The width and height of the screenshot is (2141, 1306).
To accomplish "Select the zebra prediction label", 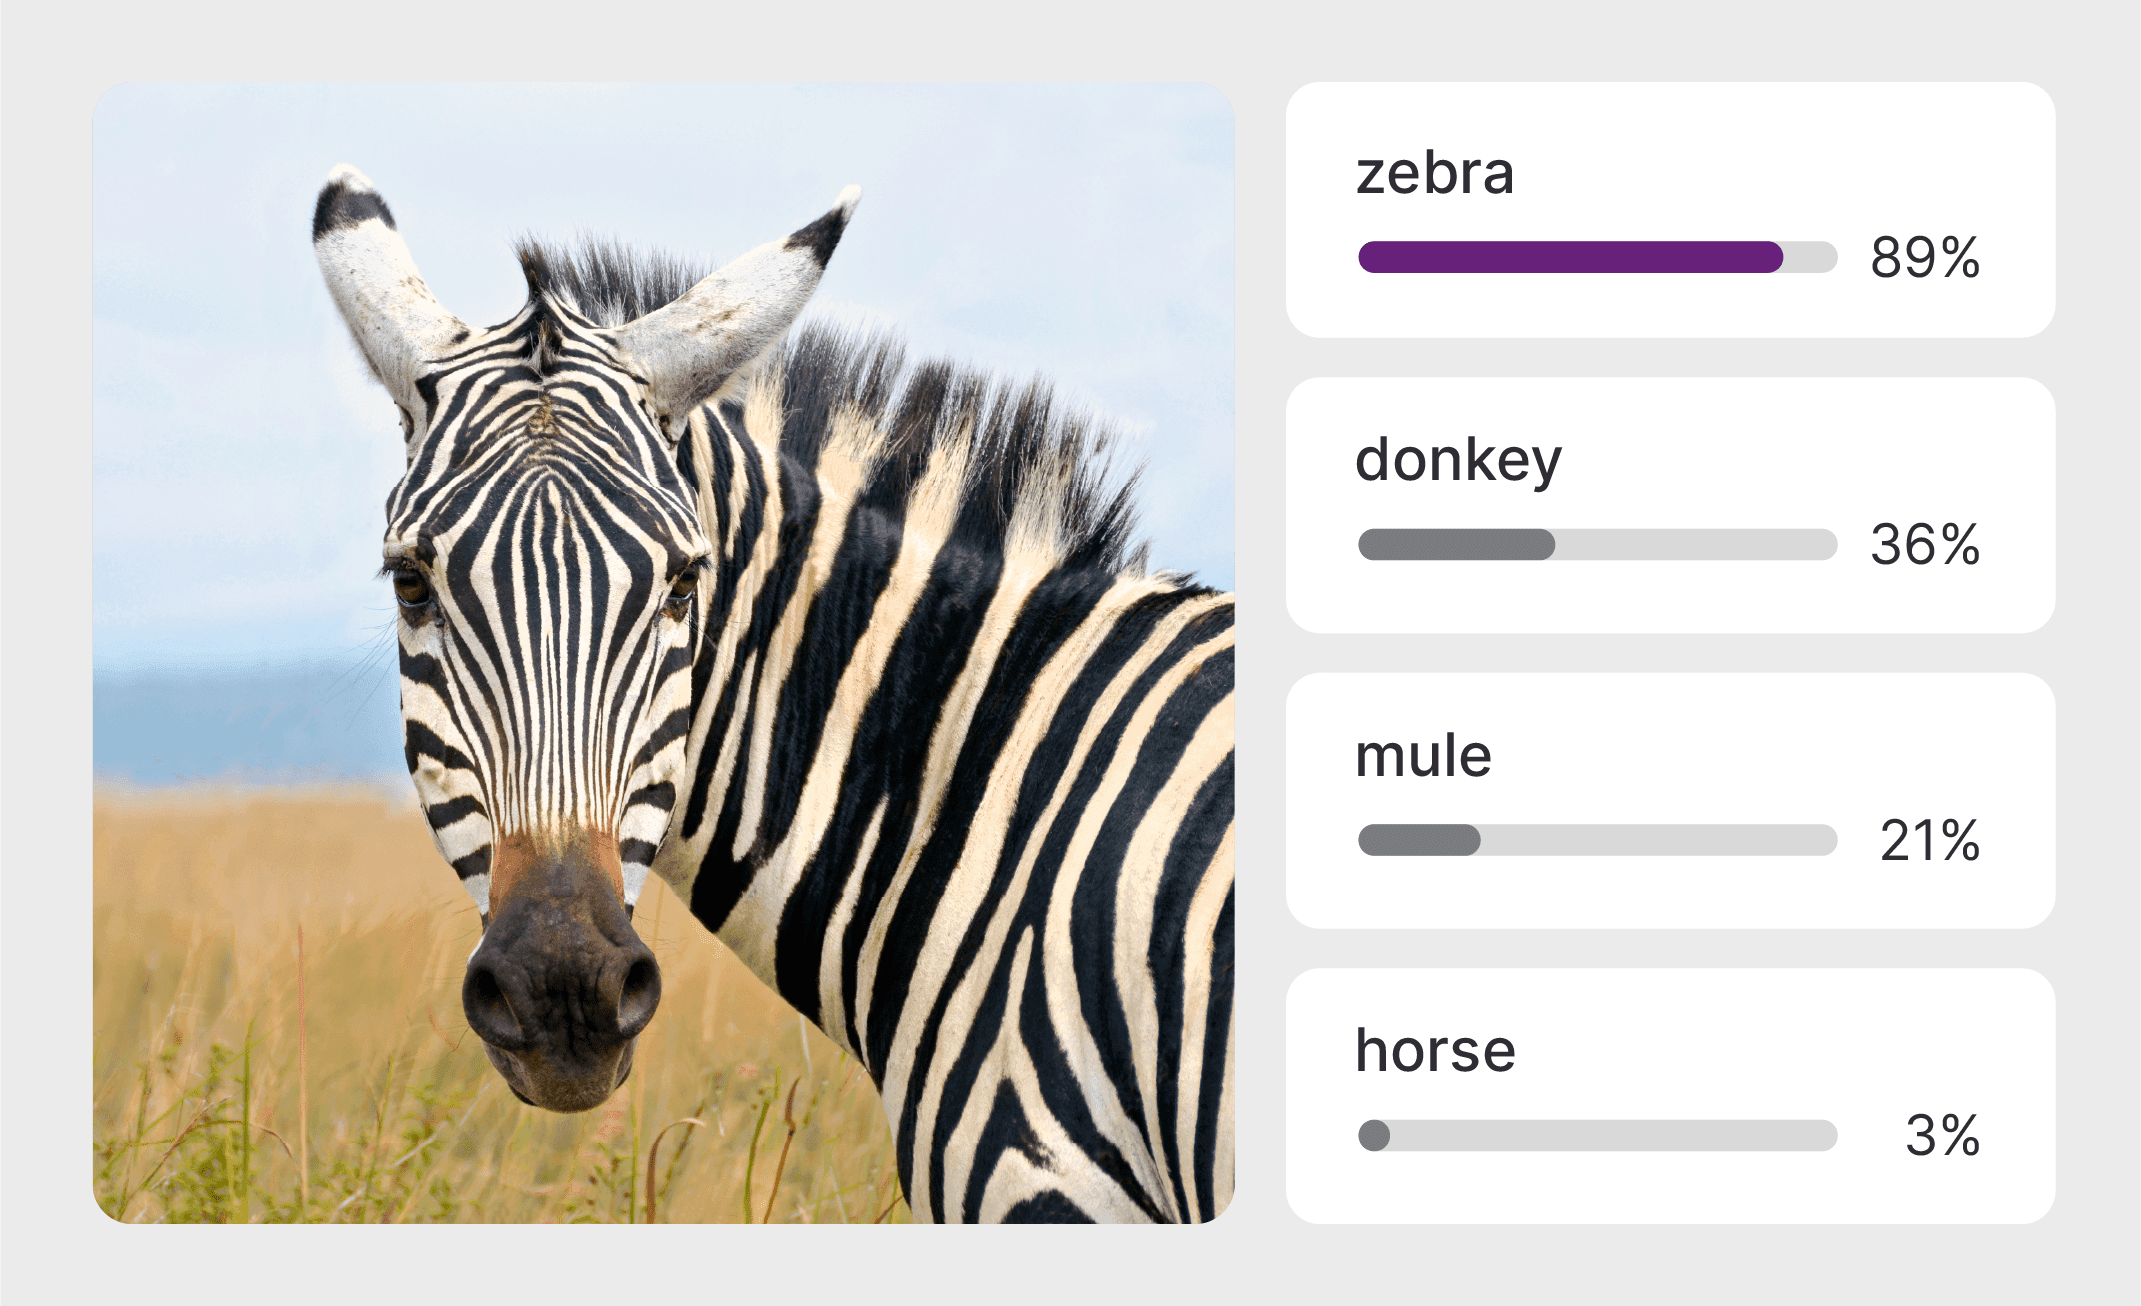I will tap(1434, 173).
